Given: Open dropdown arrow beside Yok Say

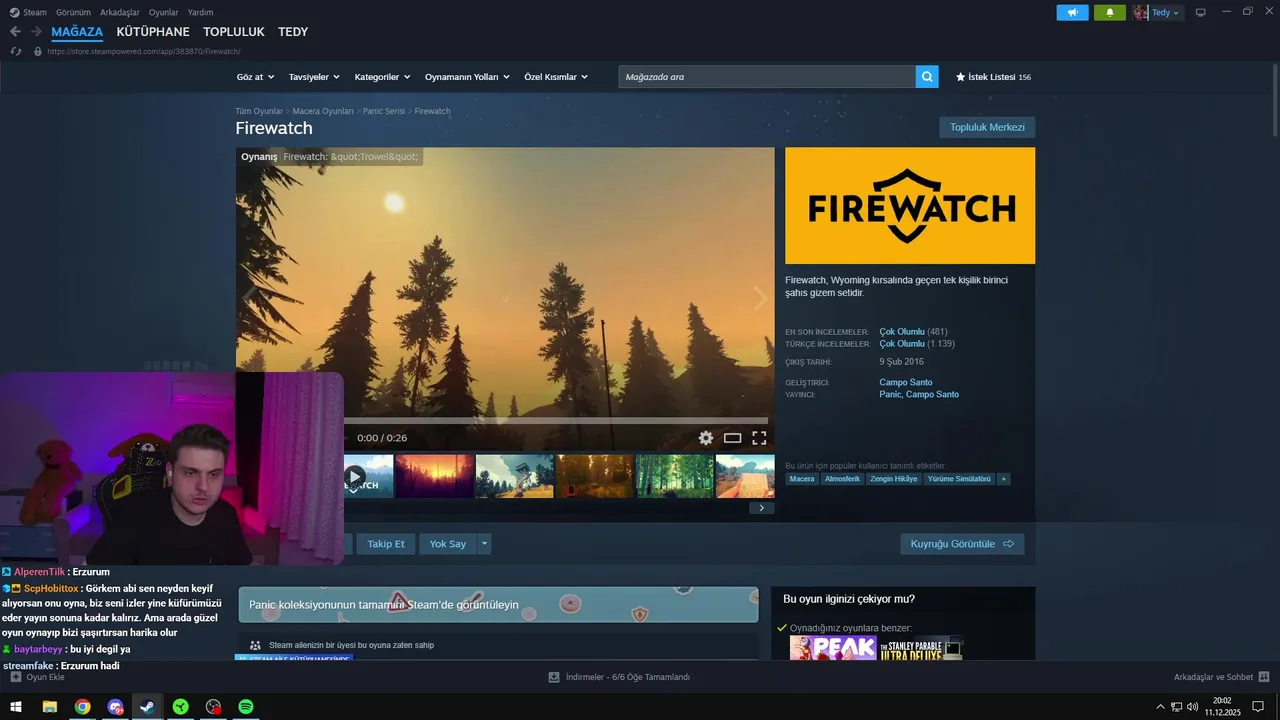Looking at the screenshot, I should [x=484, y=544].
